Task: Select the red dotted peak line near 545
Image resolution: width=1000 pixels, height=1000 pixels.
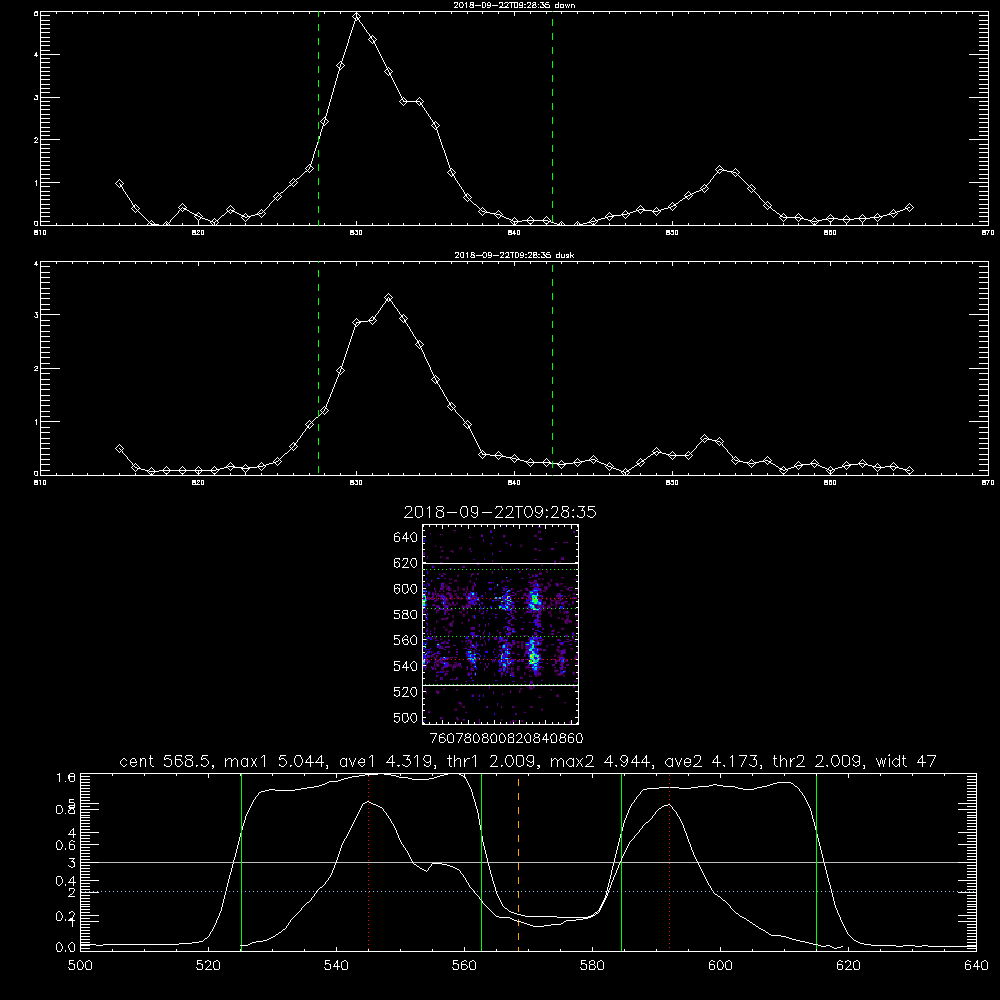Action: coord(369,862)
